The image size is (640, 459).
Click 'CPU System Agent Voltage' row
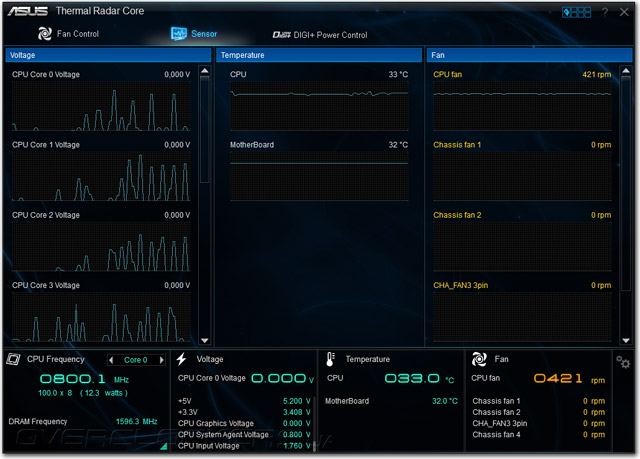pos(244,435)
